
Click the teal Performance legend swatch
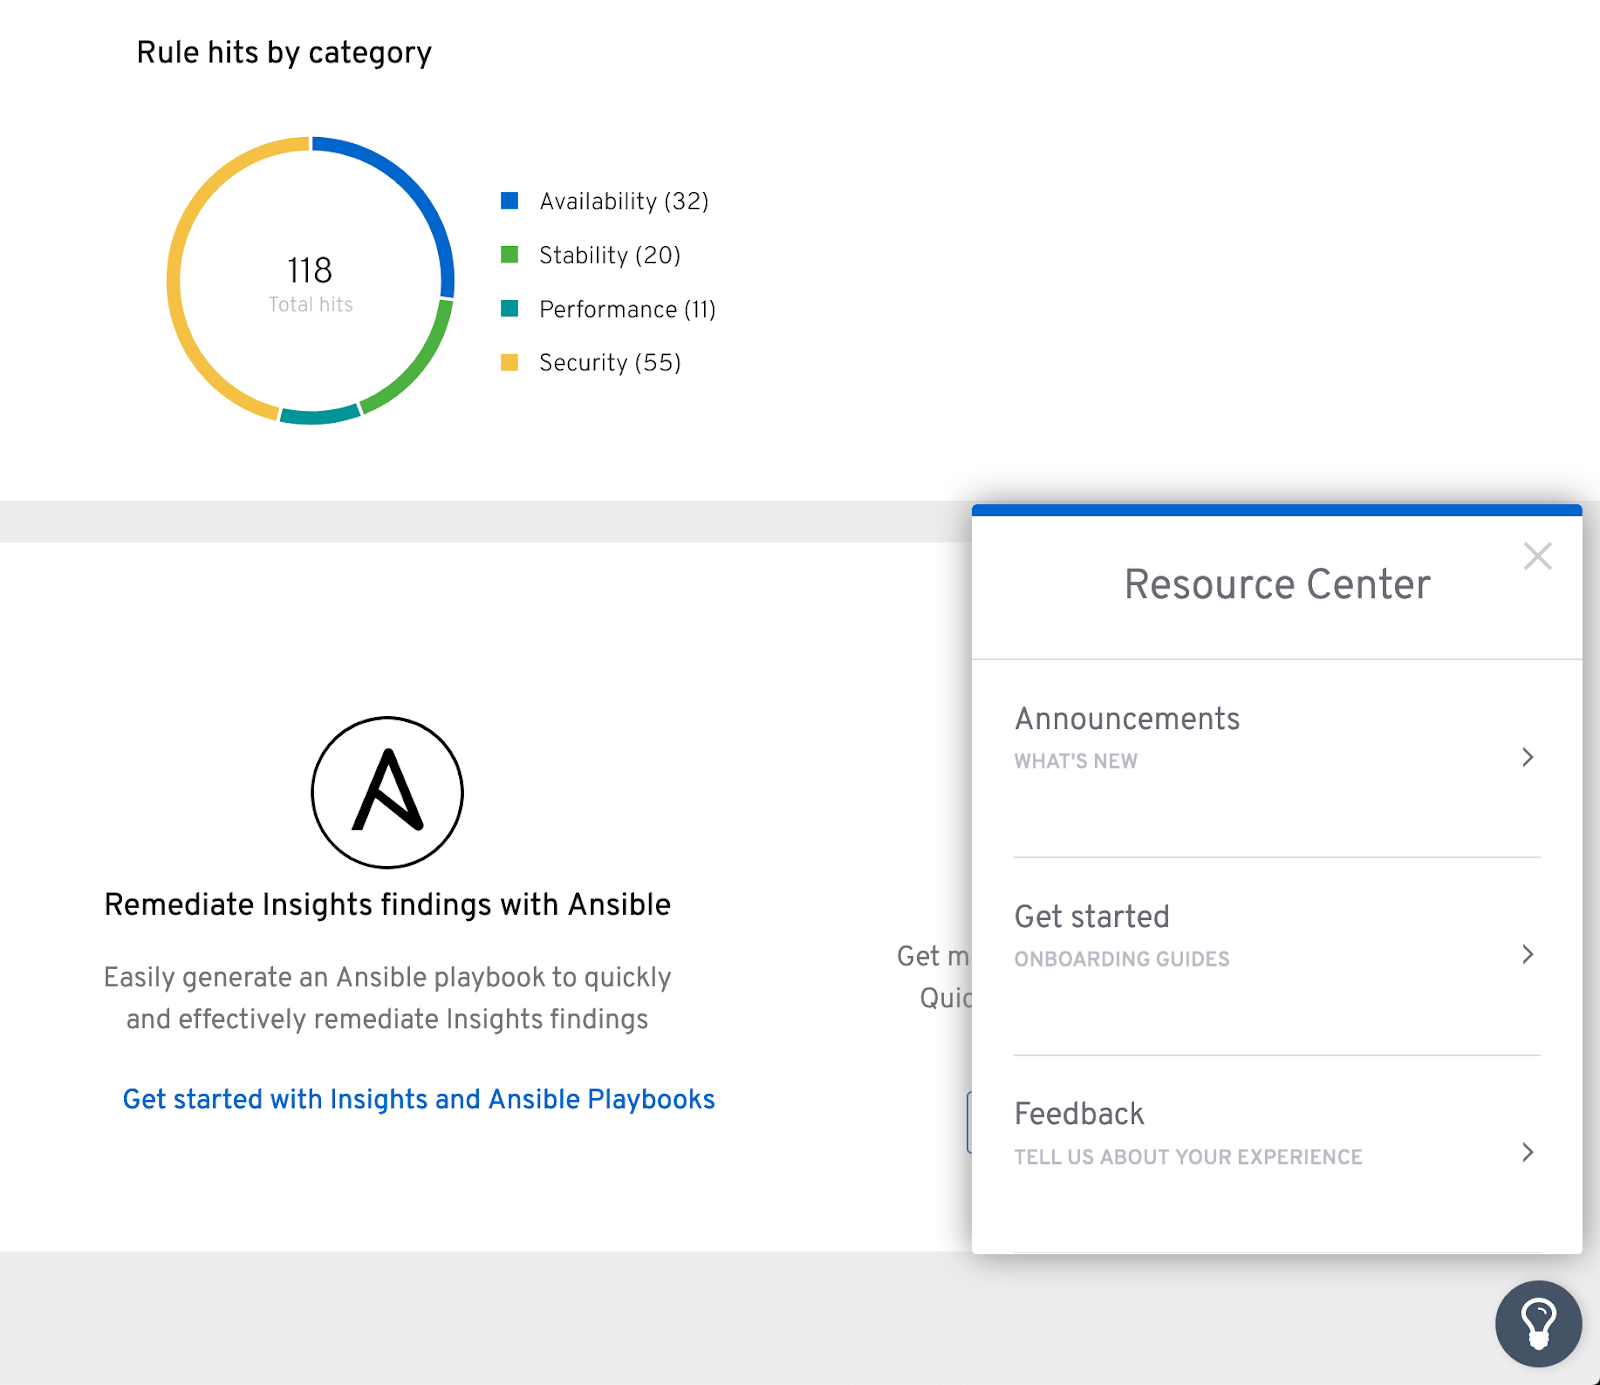point(510,309)
